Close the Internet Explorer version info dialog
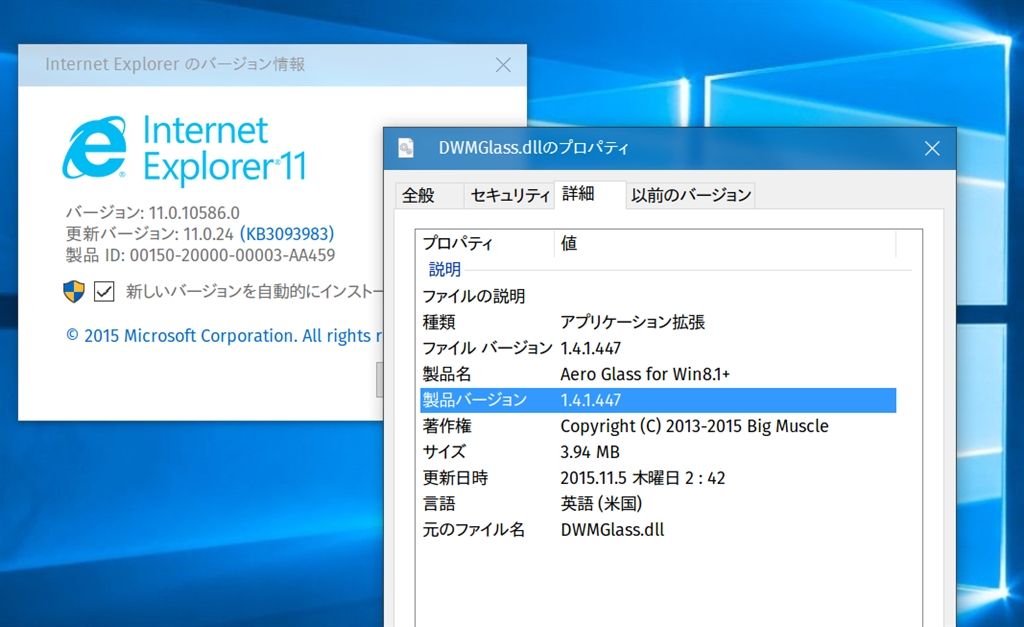 coord(503,65)
